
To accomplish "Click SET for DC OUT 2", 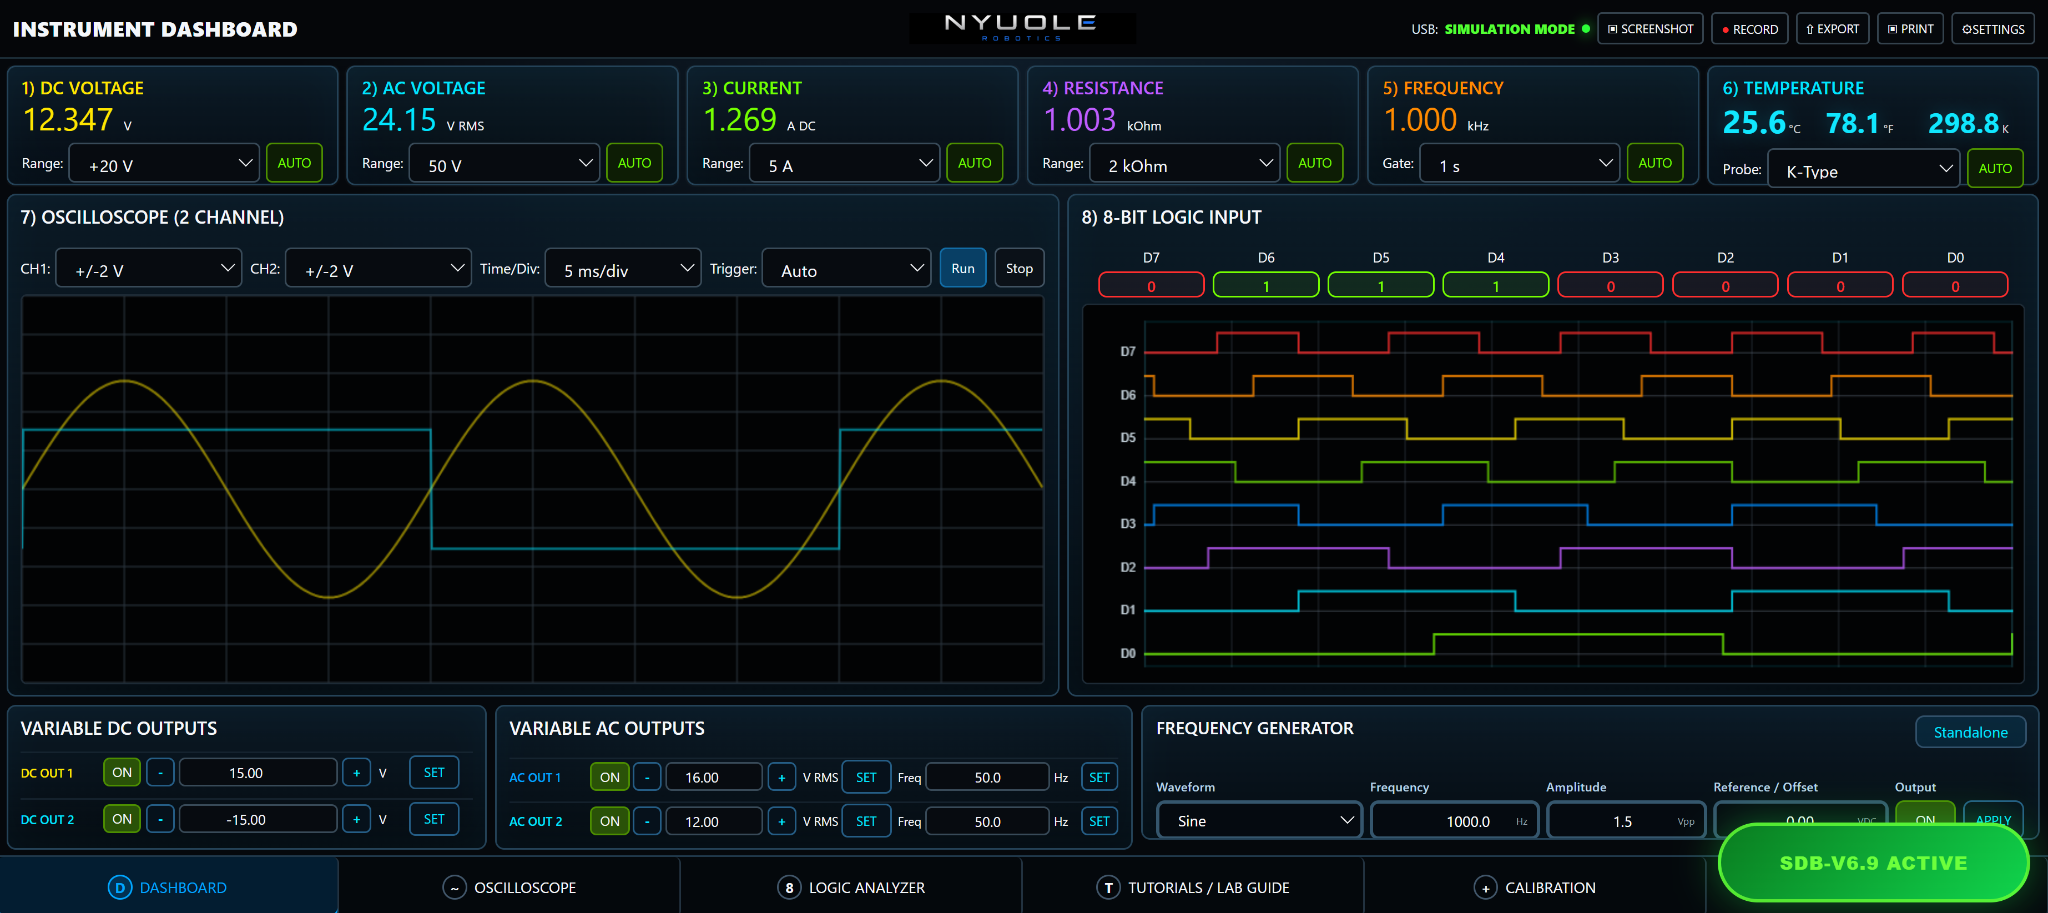I will pyautogui.click(x=434, y=819).
